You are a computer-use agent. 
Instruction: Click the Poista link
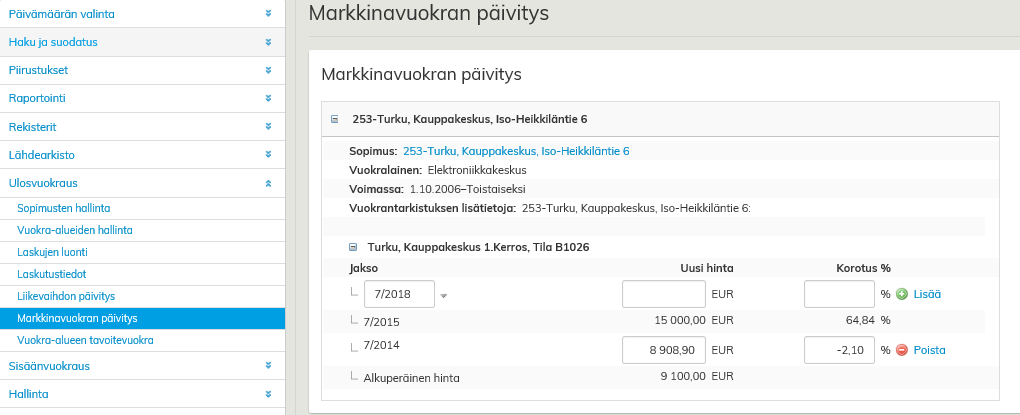point(929,350)
